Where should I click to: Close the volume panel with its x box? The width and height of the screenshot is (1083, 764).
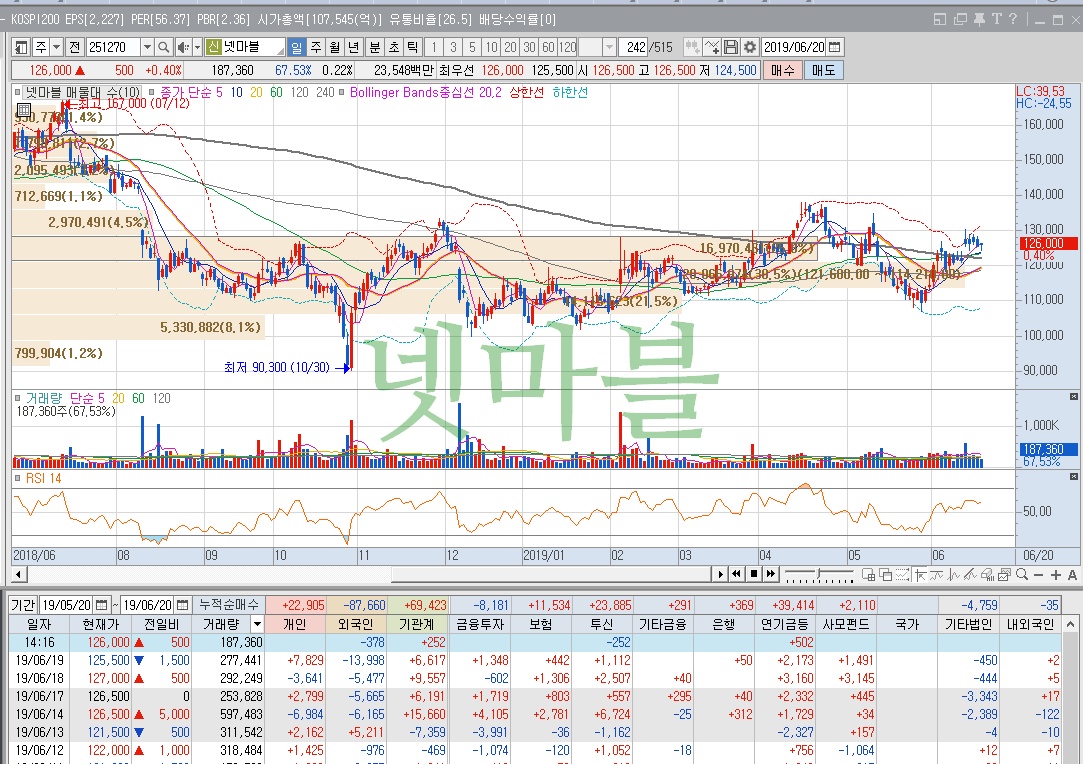click(1073, 397)
